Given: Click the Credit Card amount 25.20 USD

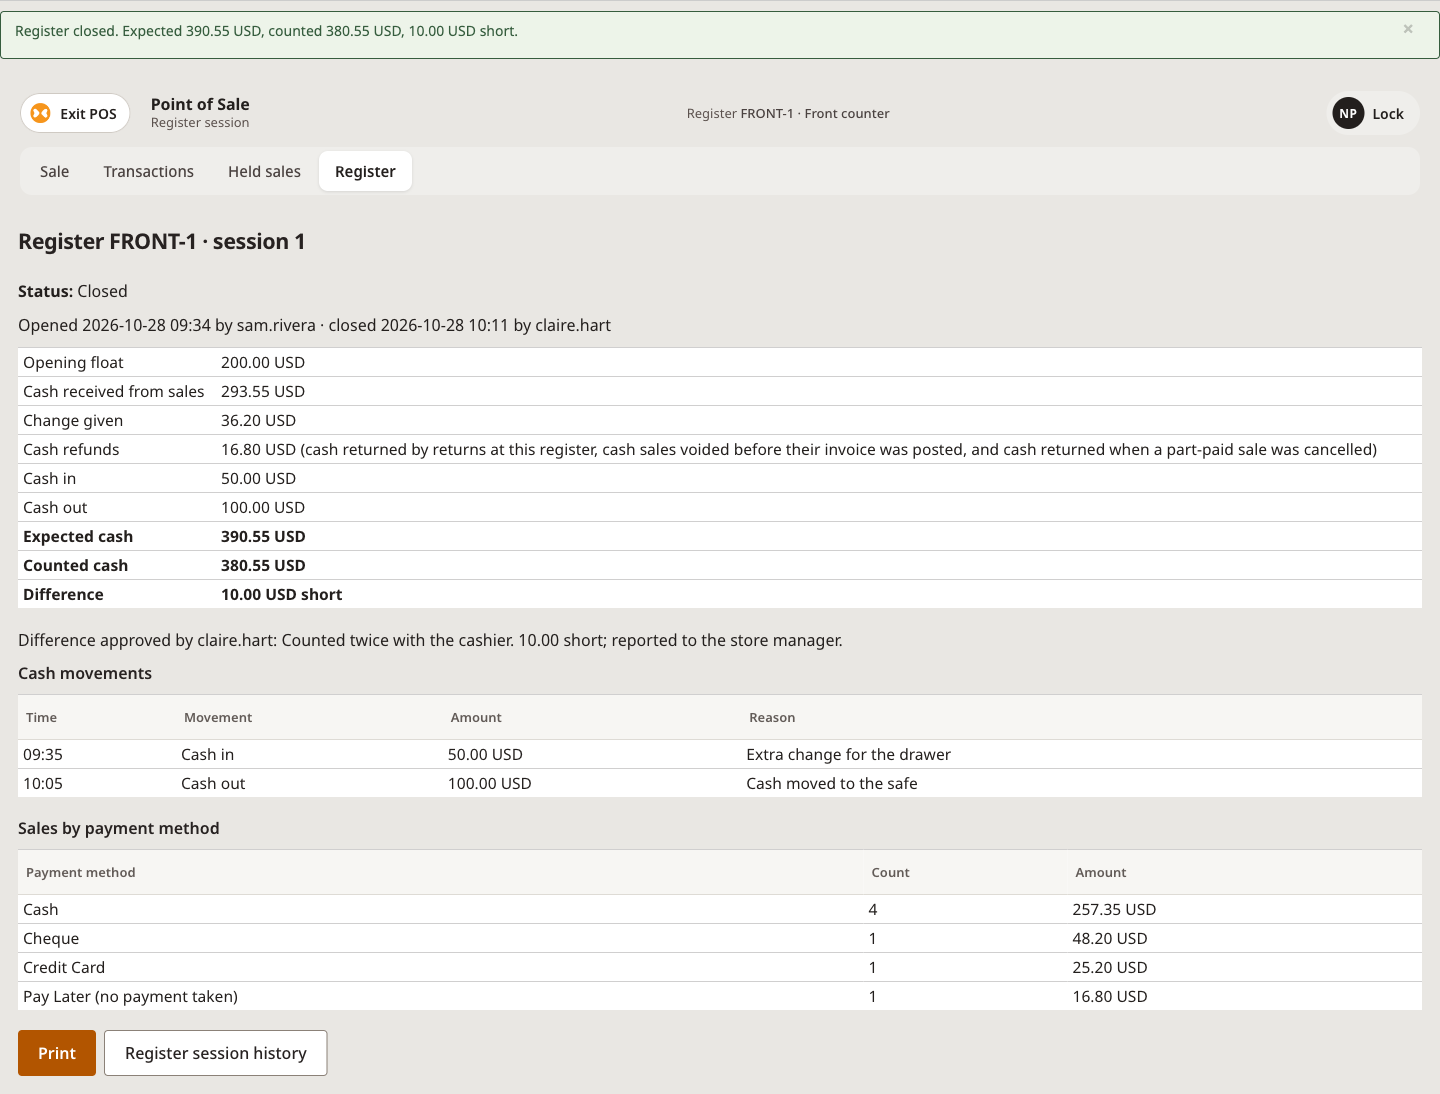Looking at the screenshot, I should coord(1110,967).
